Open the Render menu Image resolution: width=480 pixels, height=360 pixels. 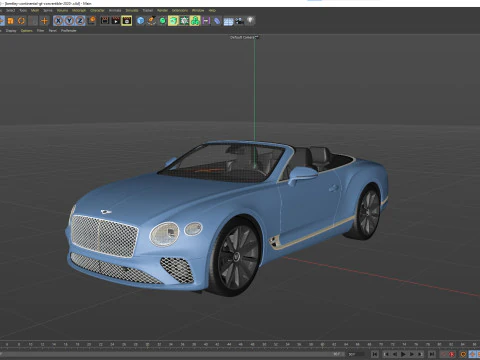click(163, 11)
